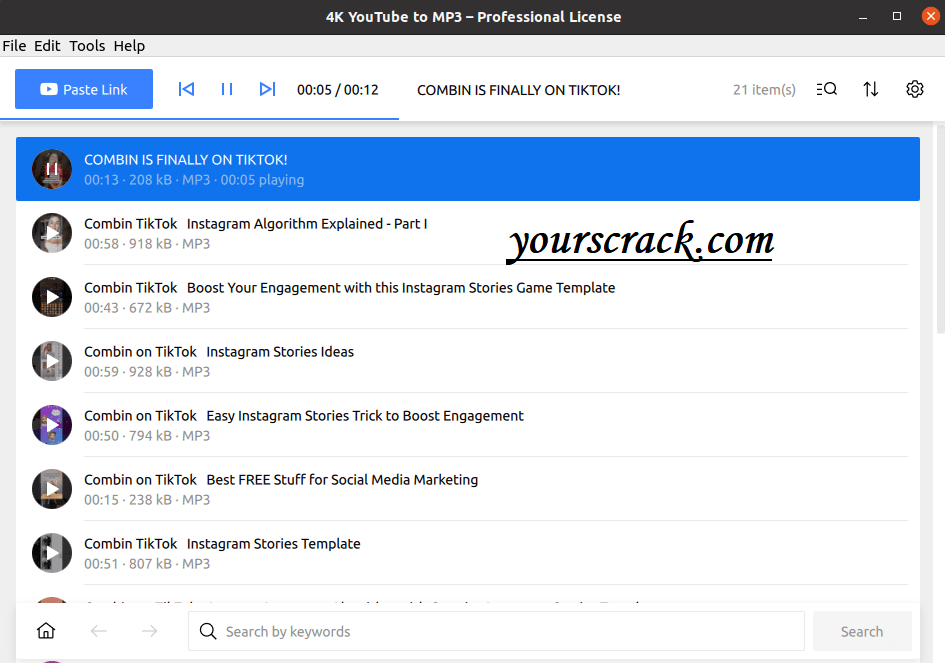Close the 4K YouTube to MP3 window
Screen dimensions: 945x663
pos(931,16)
